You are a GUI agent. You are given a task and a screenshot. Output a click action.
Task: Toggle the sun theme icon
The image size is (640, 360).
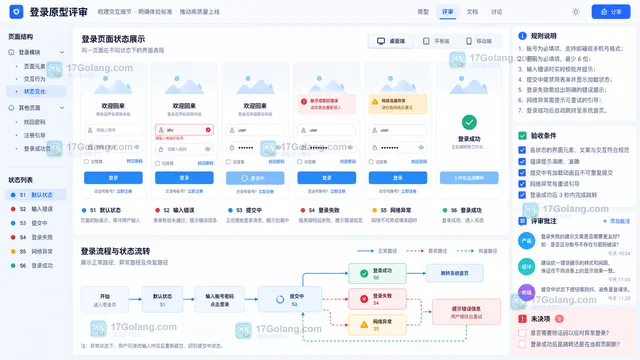point(576,12)
